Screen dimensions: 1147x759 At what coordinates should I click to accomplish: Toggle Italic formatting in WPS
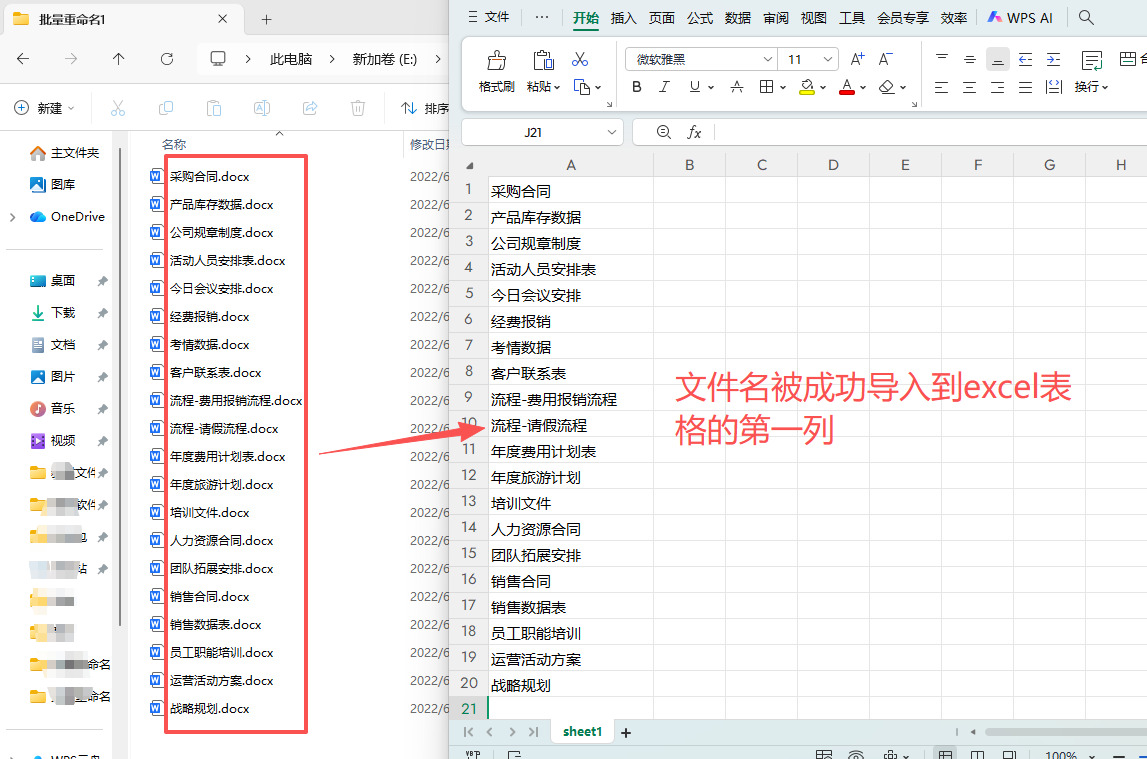pyautogui.click(x=664, y=87)
